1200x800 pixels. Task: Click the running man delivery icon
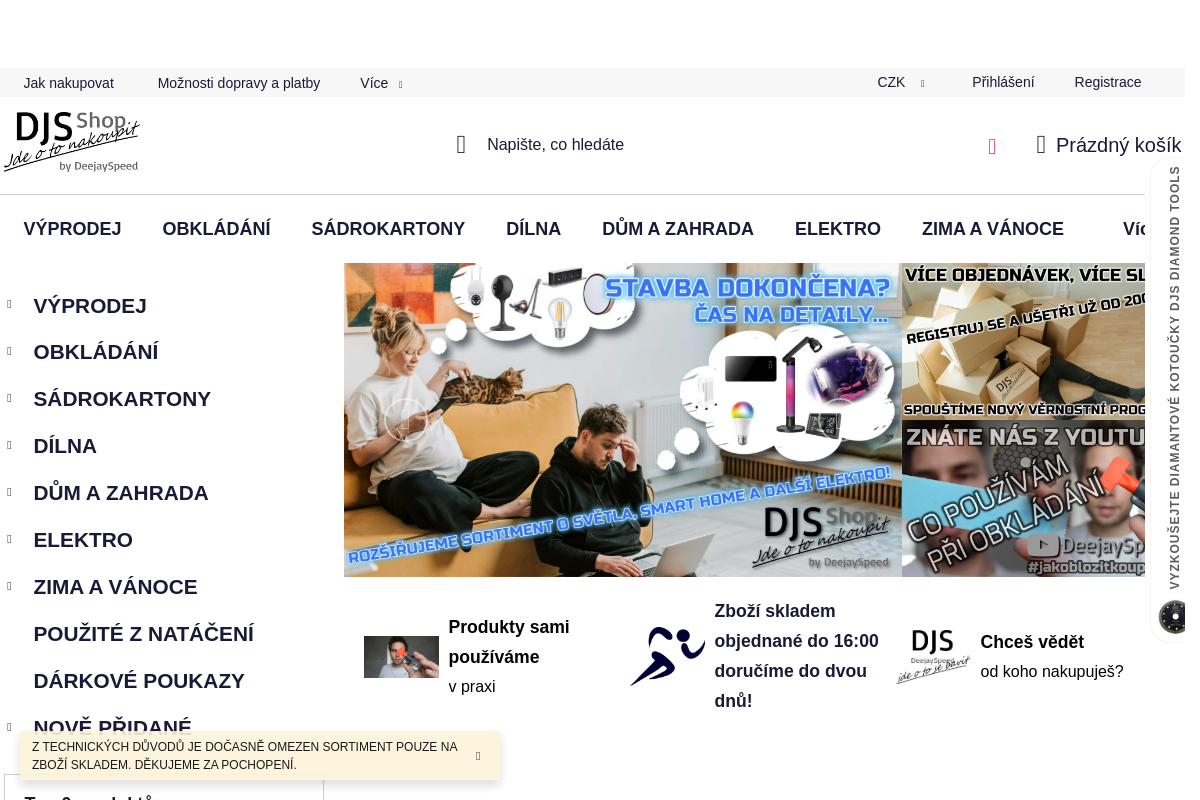click(x=667, y=656)
